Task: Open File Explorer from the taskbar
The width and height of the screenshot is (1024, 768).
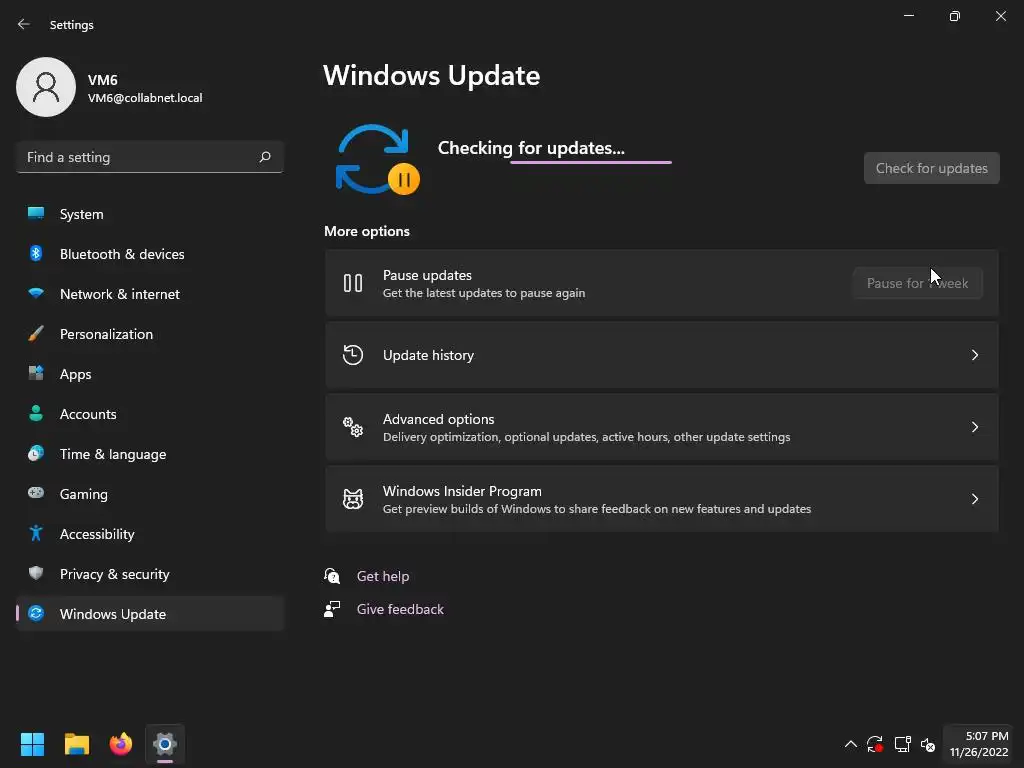Action: 76,744
